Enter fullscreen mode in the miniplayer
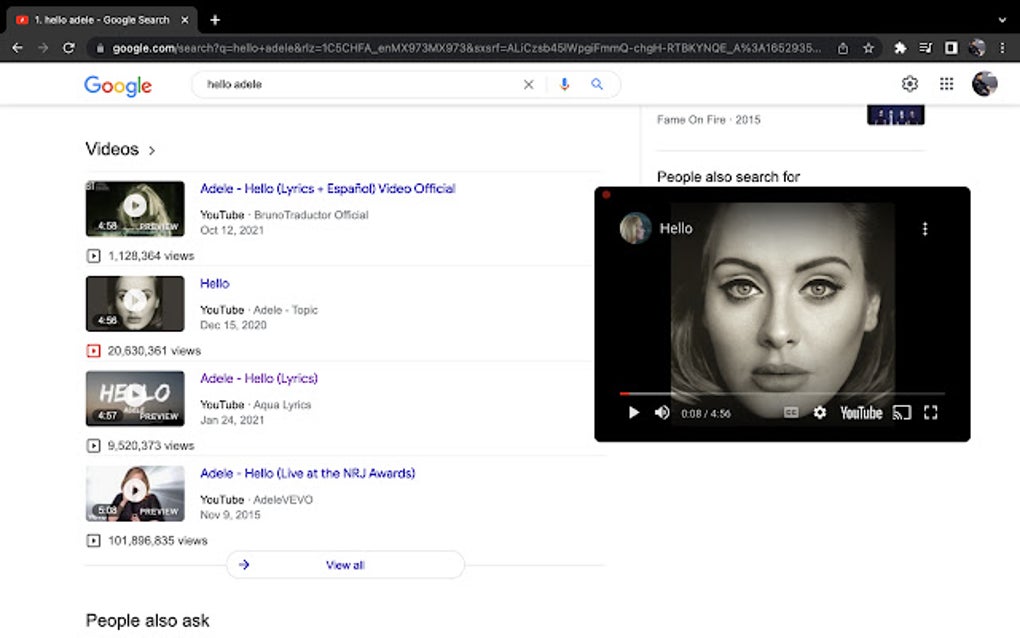1020x638 pixels. (932, 412)
